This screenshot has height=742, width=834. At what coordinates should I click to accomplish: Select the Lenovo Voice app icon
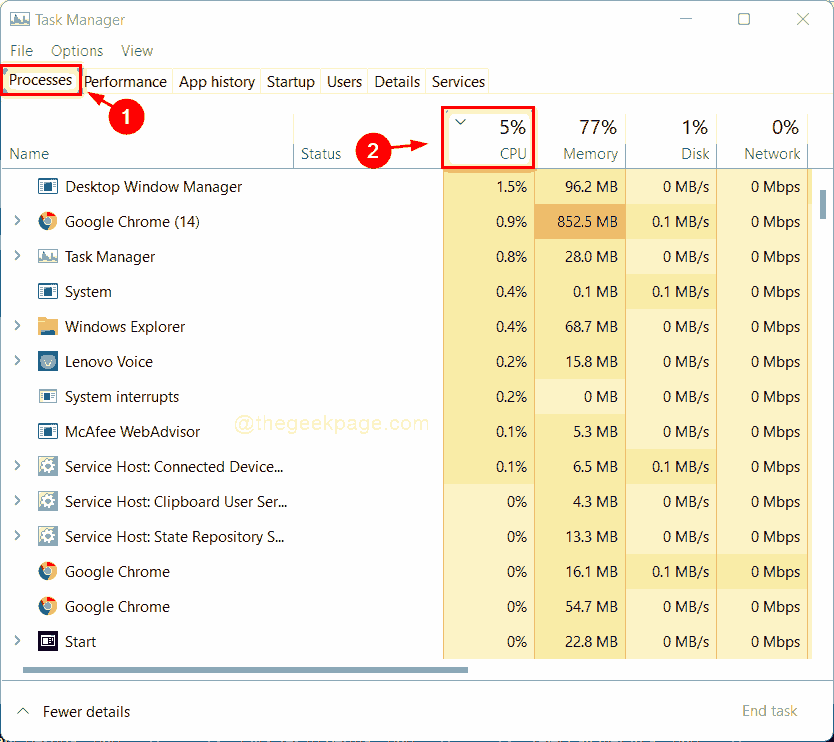(47, 361)
